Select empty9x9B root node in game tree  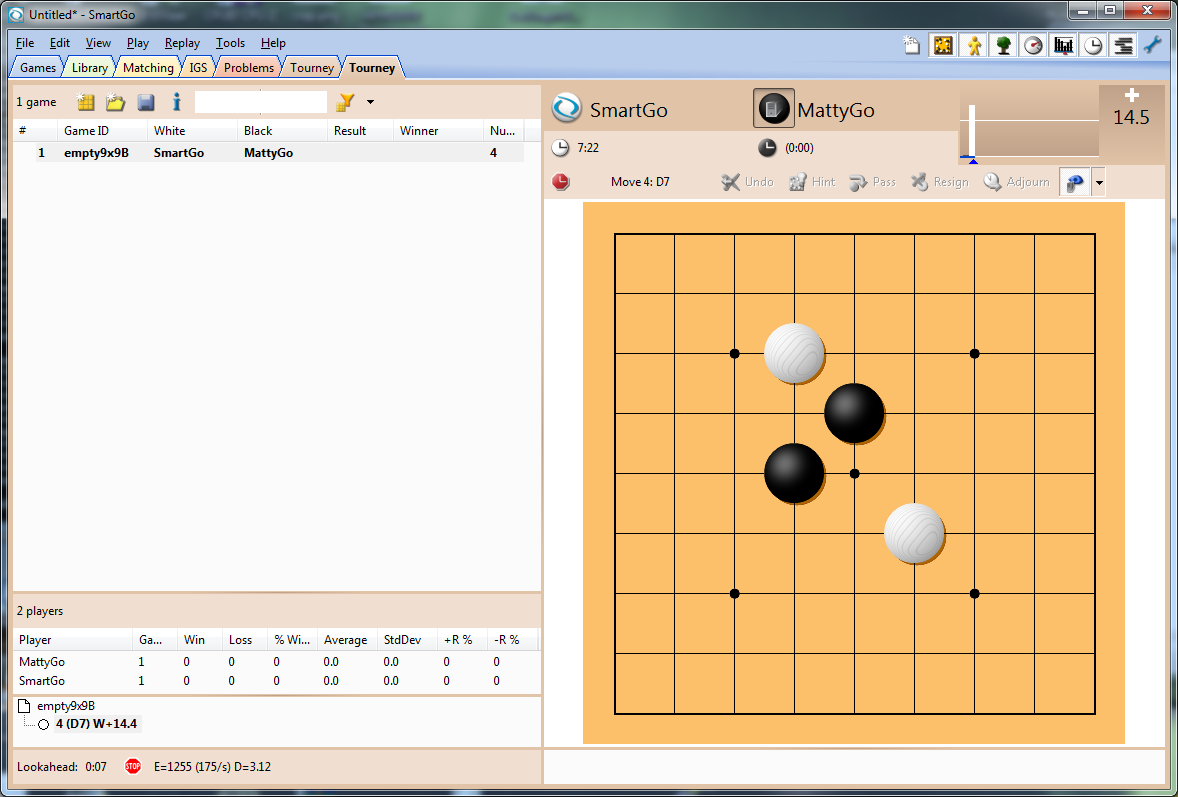66,706
